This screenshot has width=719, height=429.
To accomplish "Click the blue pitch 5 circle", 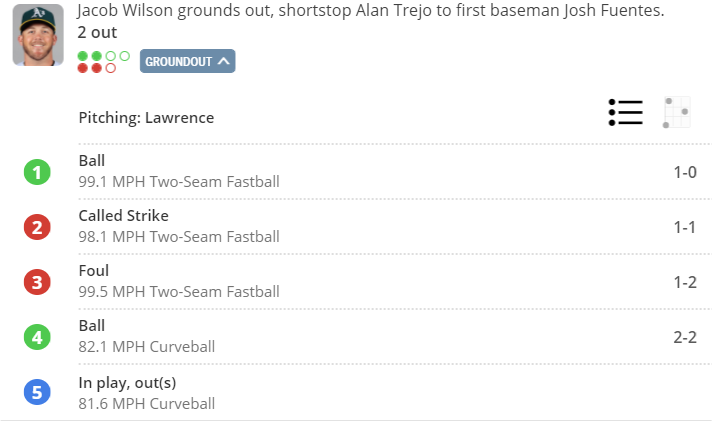I will point(37,392).
